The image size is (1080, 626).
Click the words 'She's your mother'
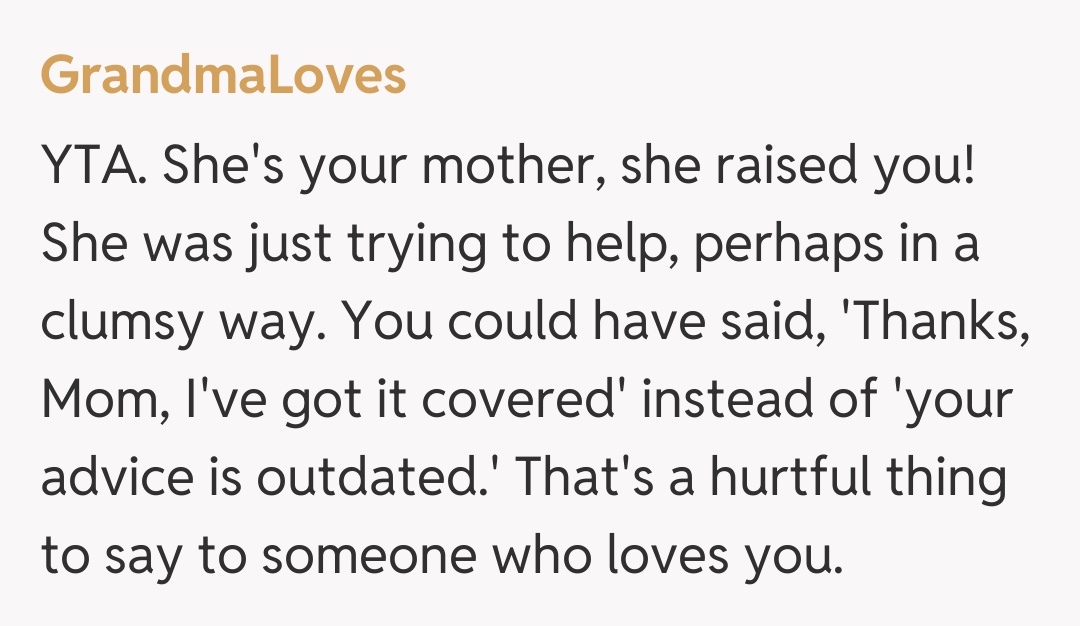[x=381, y=167]
